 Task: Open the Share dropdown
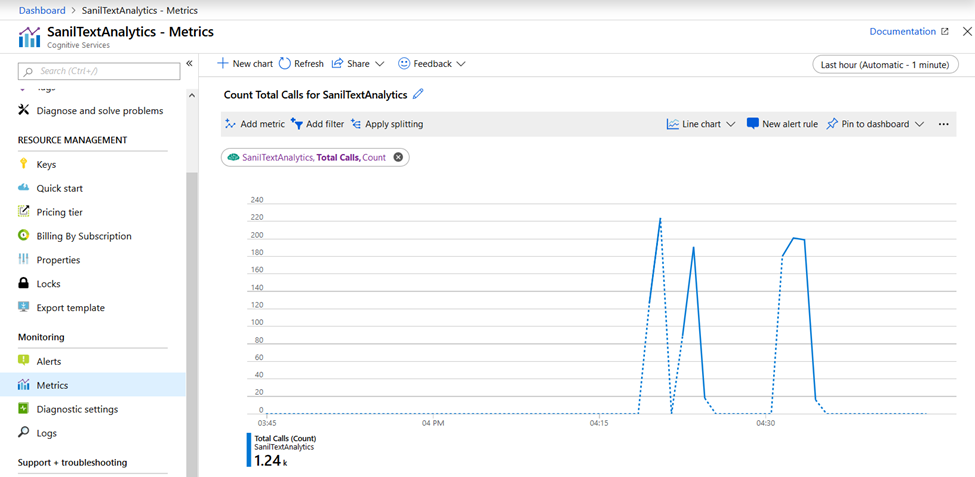click(x=358, y=63)
